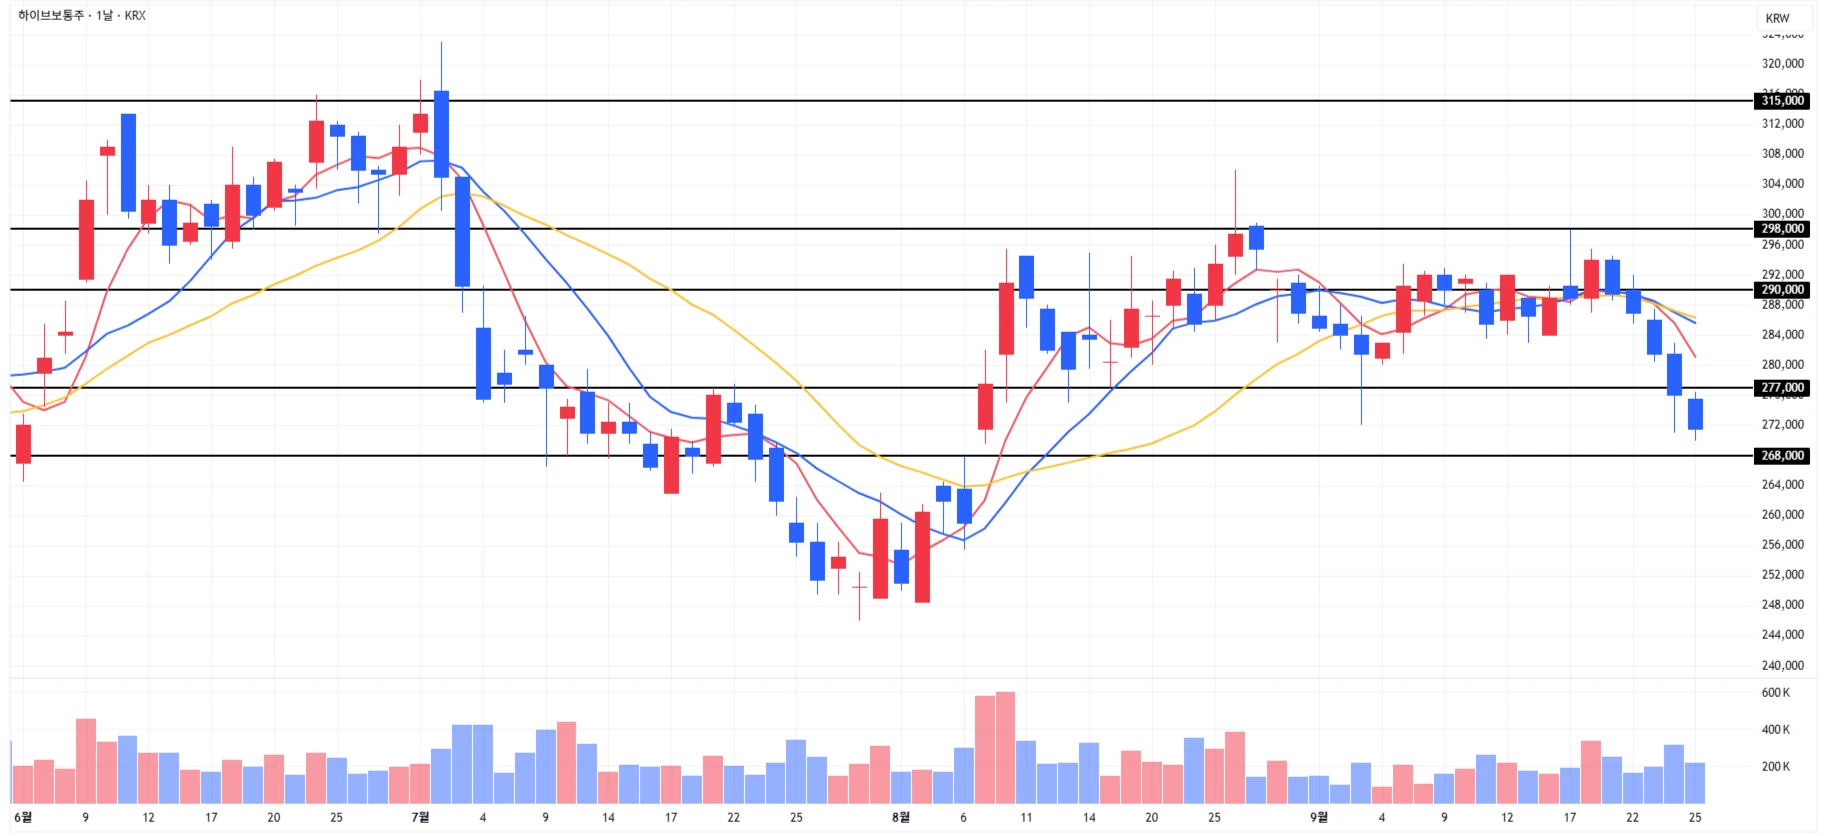Select the 277,000 horizontal line price tag

(1782, 388)
